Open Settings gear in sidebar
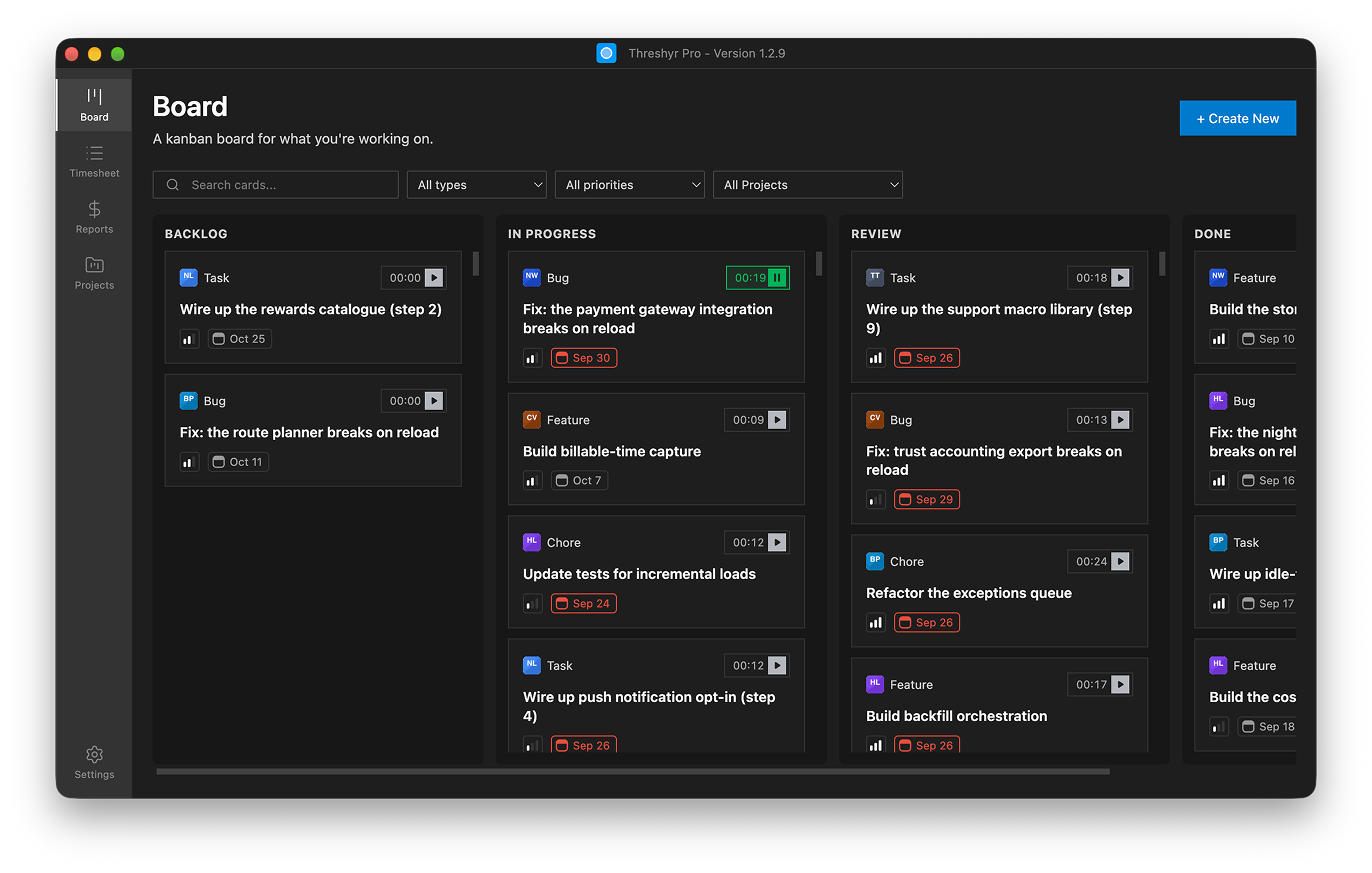This screenshot has height=873, width=1372. click(x=94, y=762)
